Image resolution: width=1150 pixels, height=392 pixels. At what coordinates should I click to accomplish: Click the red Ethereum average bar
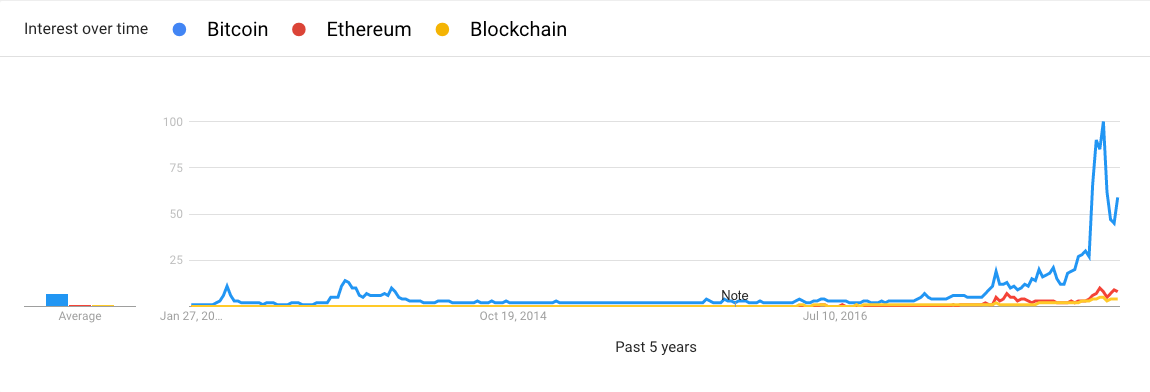click(x=80, y=305)
